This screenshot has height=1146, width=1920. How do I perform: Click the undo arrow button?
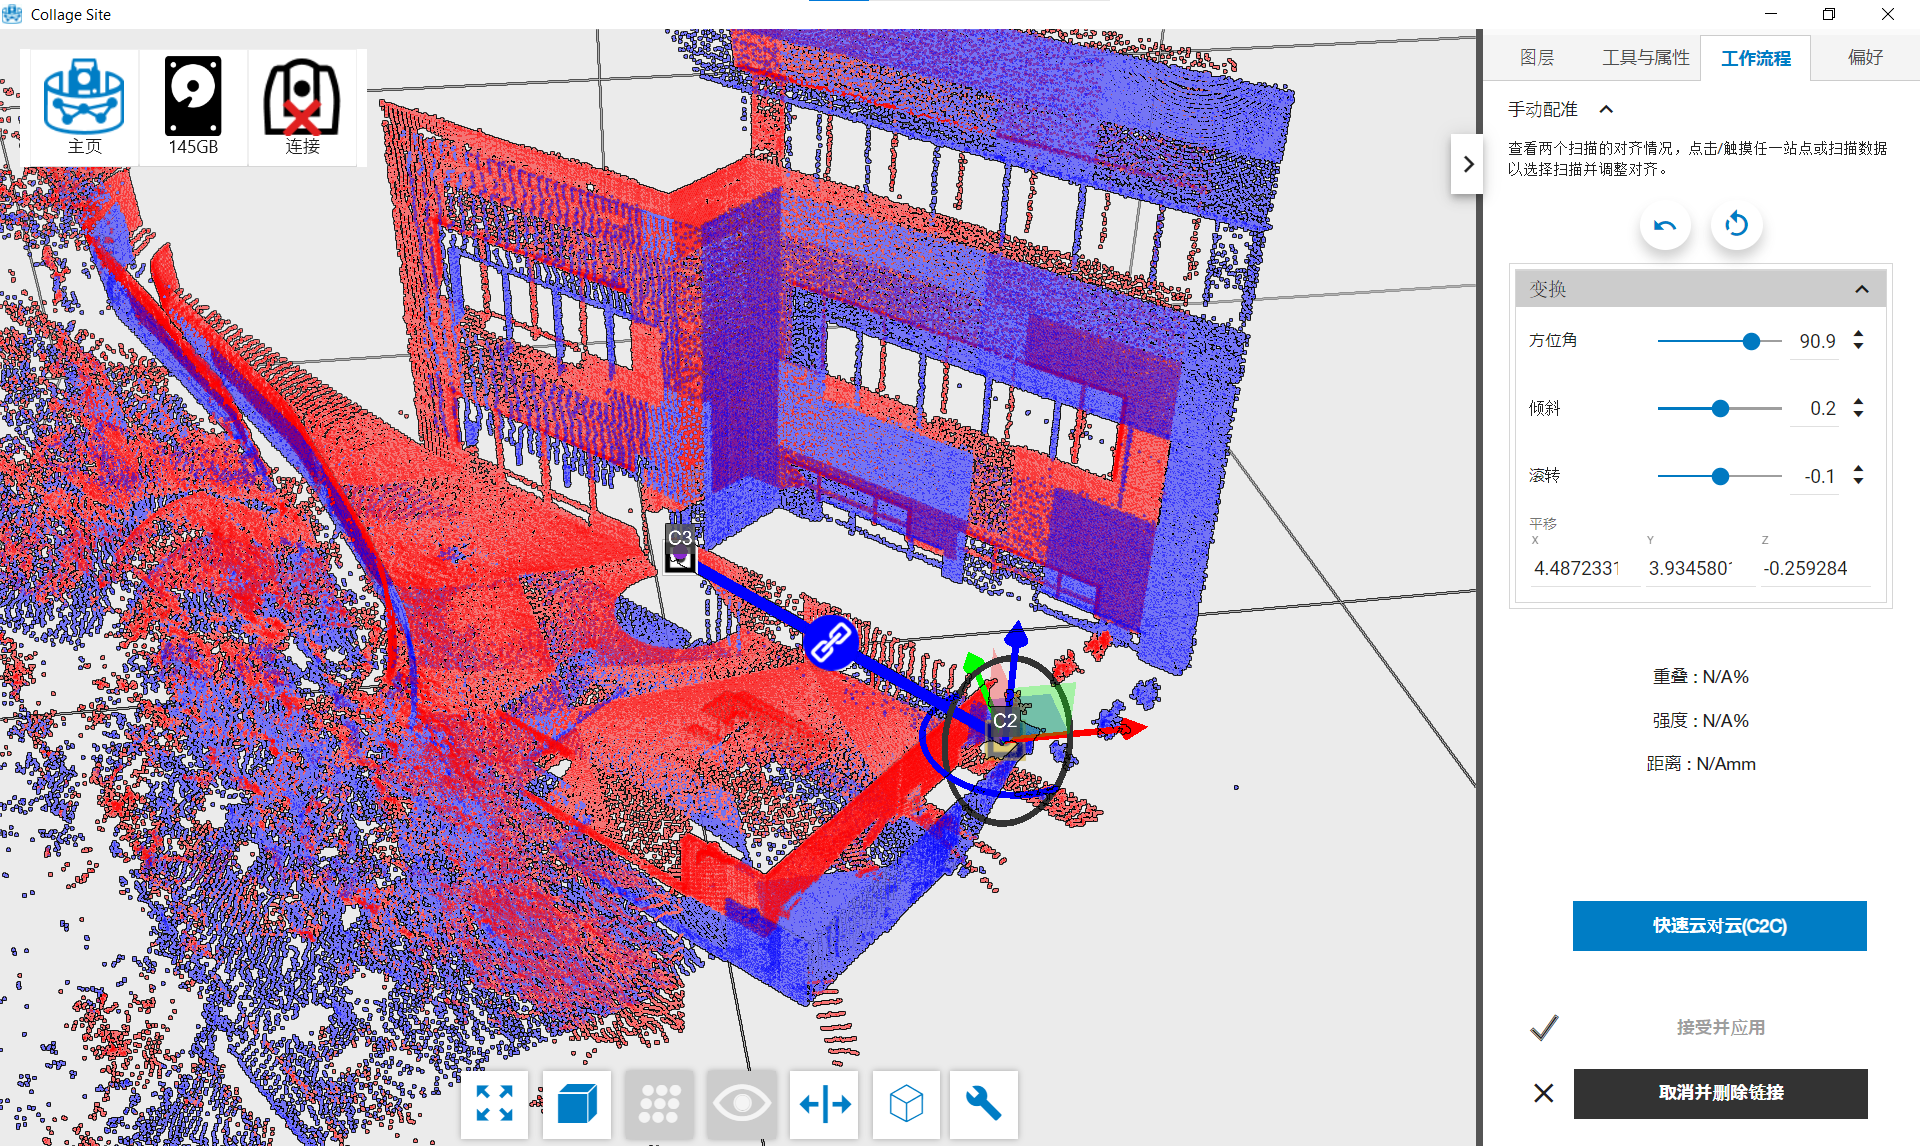pyautogui.click(x=1665, y=225)
